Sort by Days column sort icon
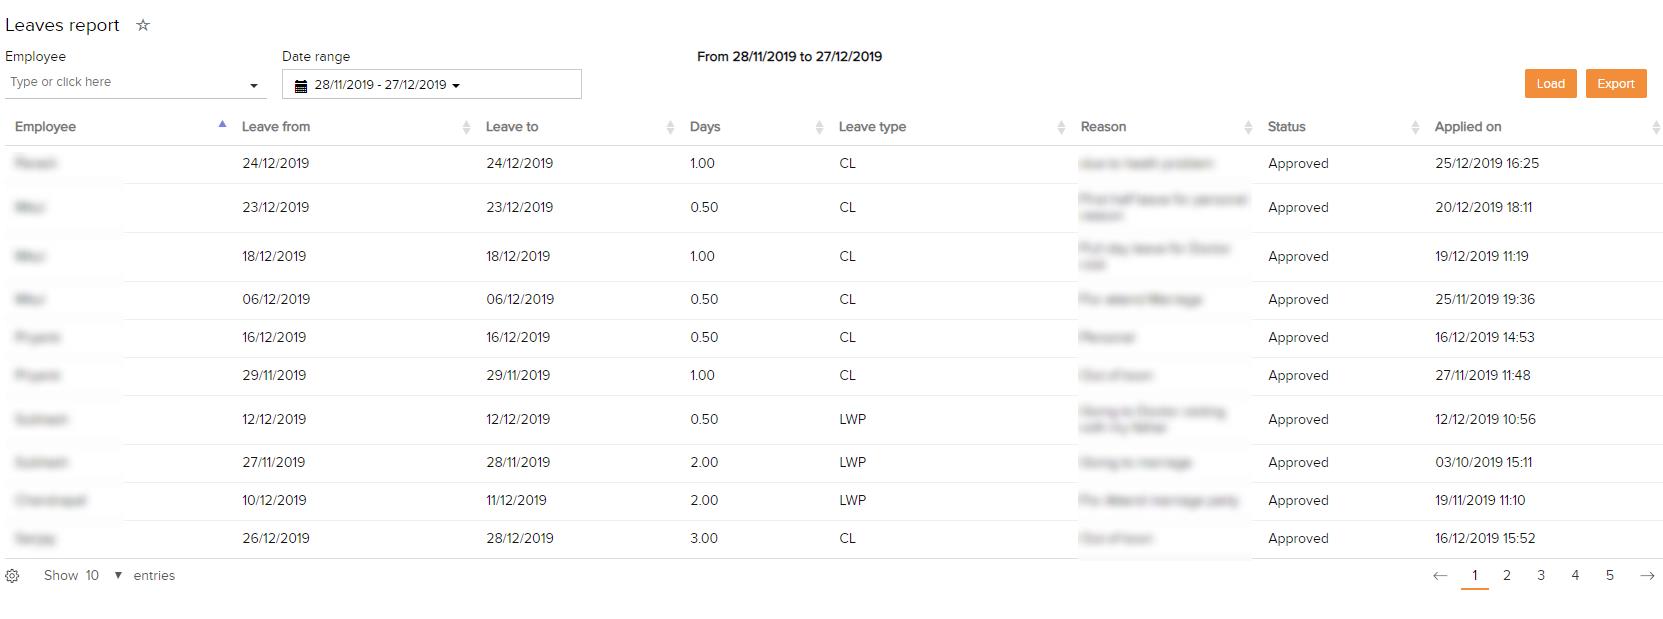This screenshot has width=1663, height=619. pos(819,127)
